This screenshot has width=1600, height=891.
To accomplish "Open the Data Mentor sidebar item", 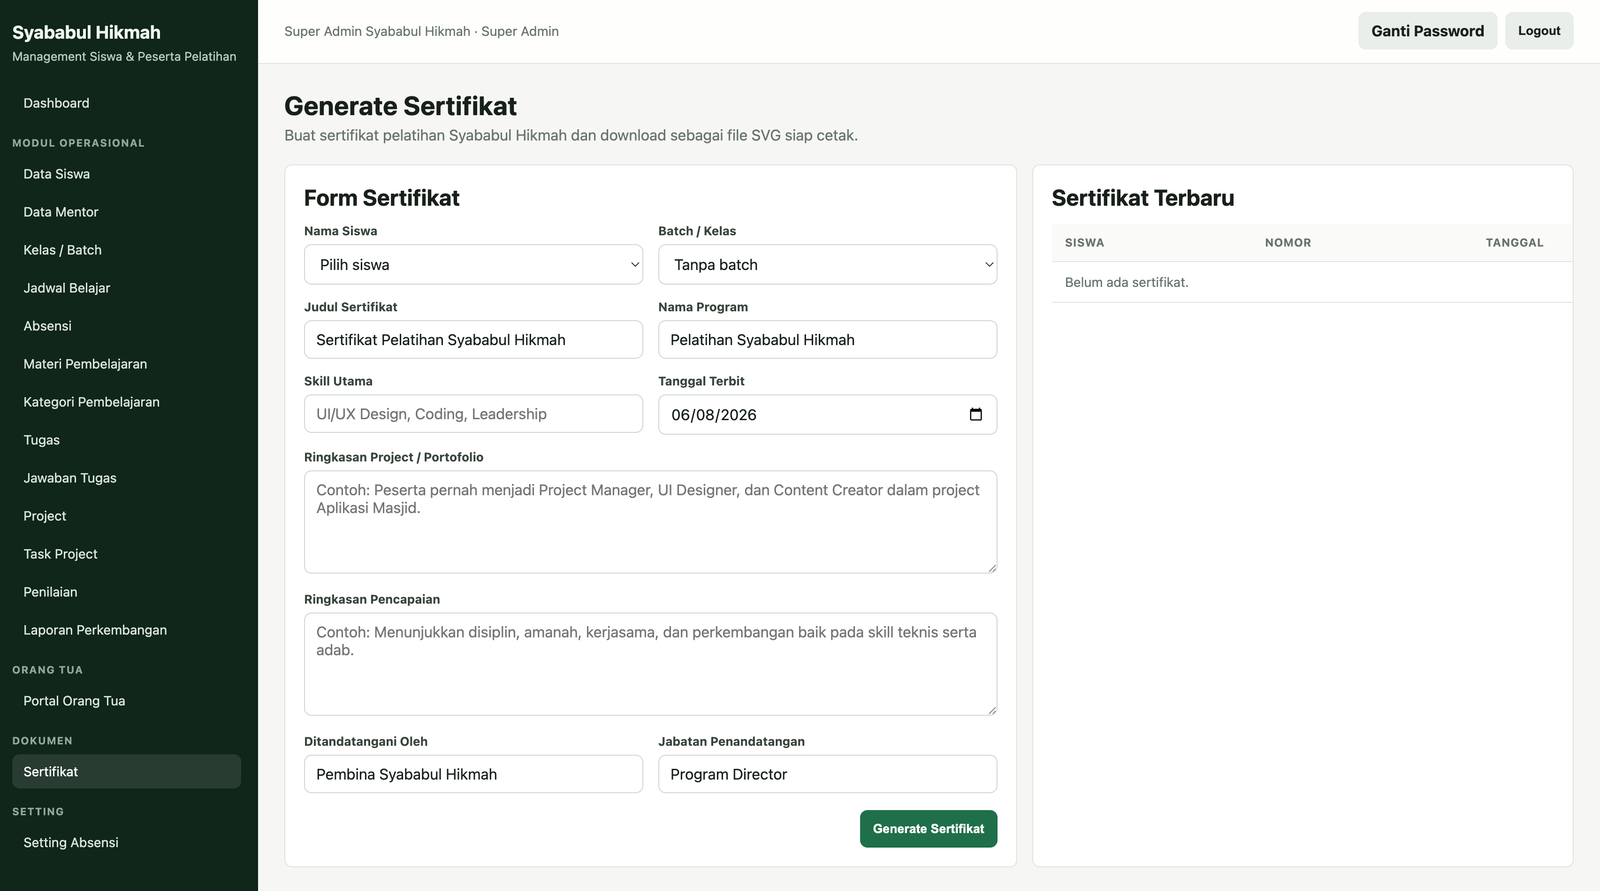I will pos(126,212).
